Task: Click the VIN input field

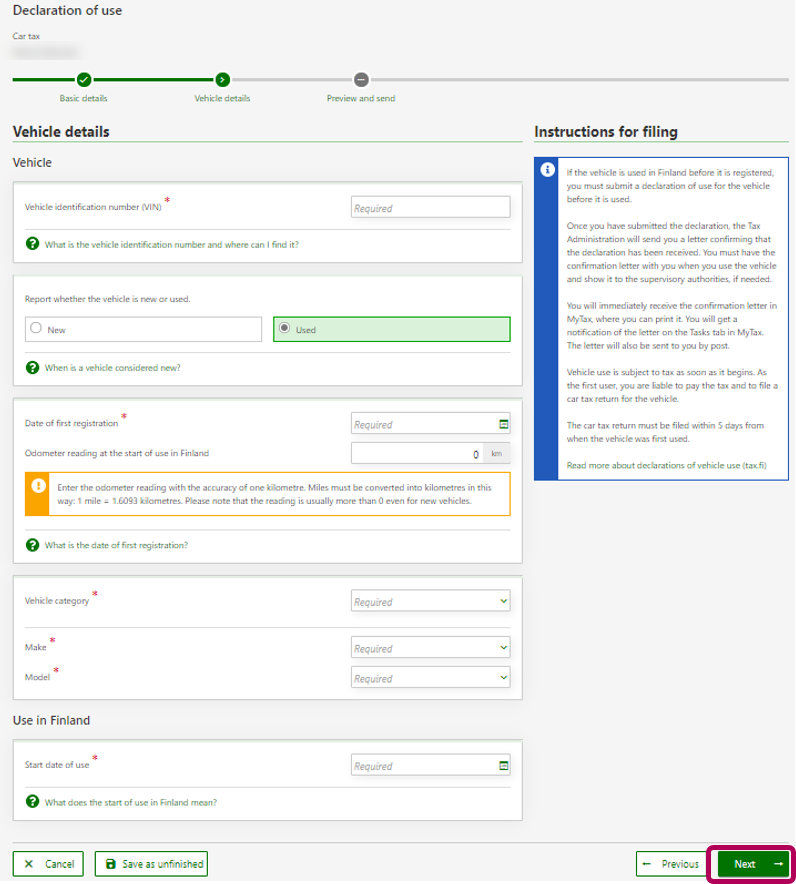Action: point(430,208)
